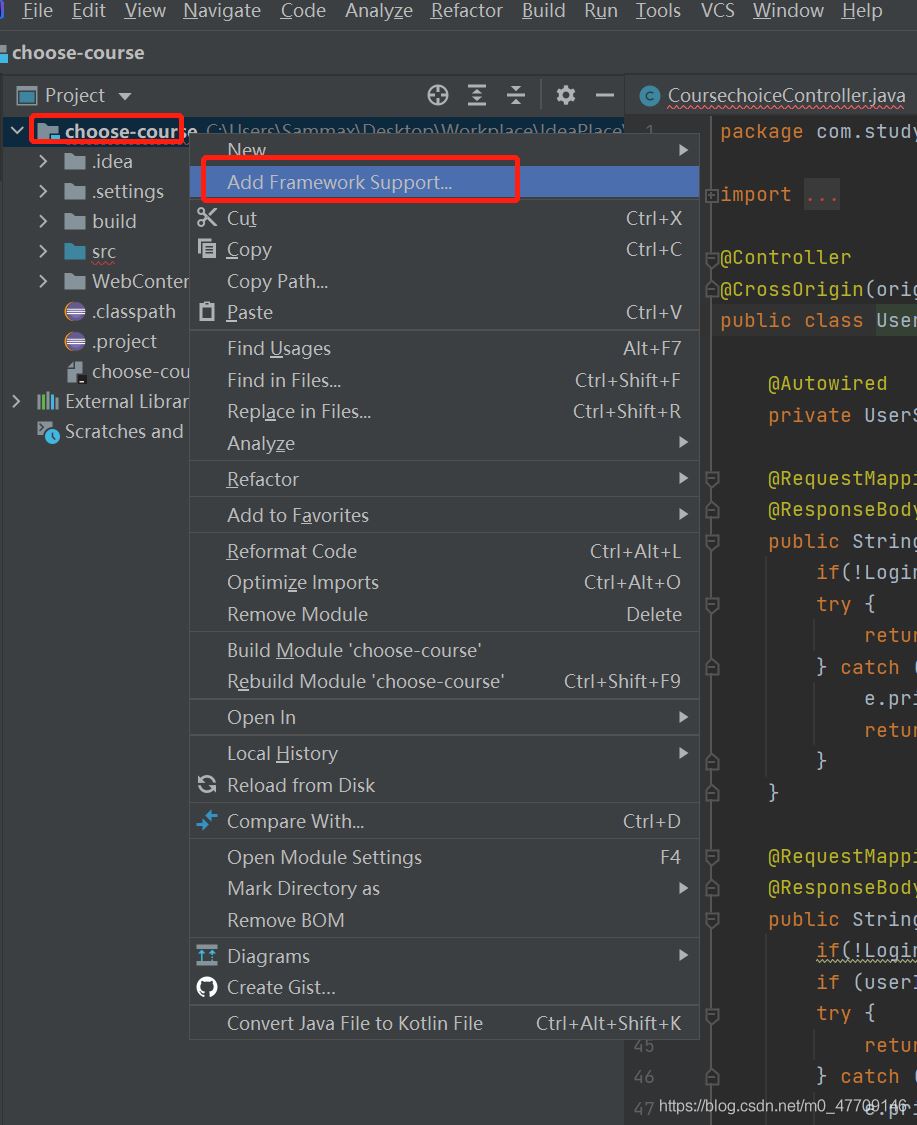Viewport: 917px width, 1125px height.
Task: Expand the src folder in tree
Action: pyautogui.click(x=43, y=251)
